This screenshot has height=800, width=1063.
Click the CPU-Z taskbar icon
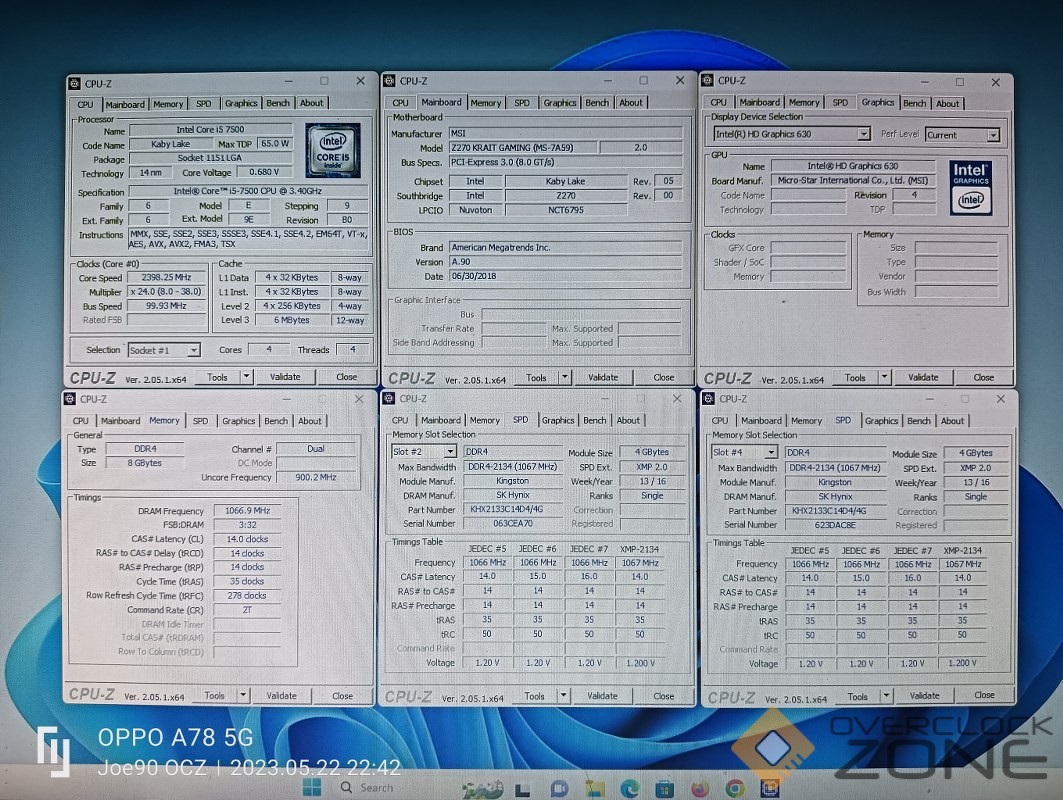click(x=769, y=788)
